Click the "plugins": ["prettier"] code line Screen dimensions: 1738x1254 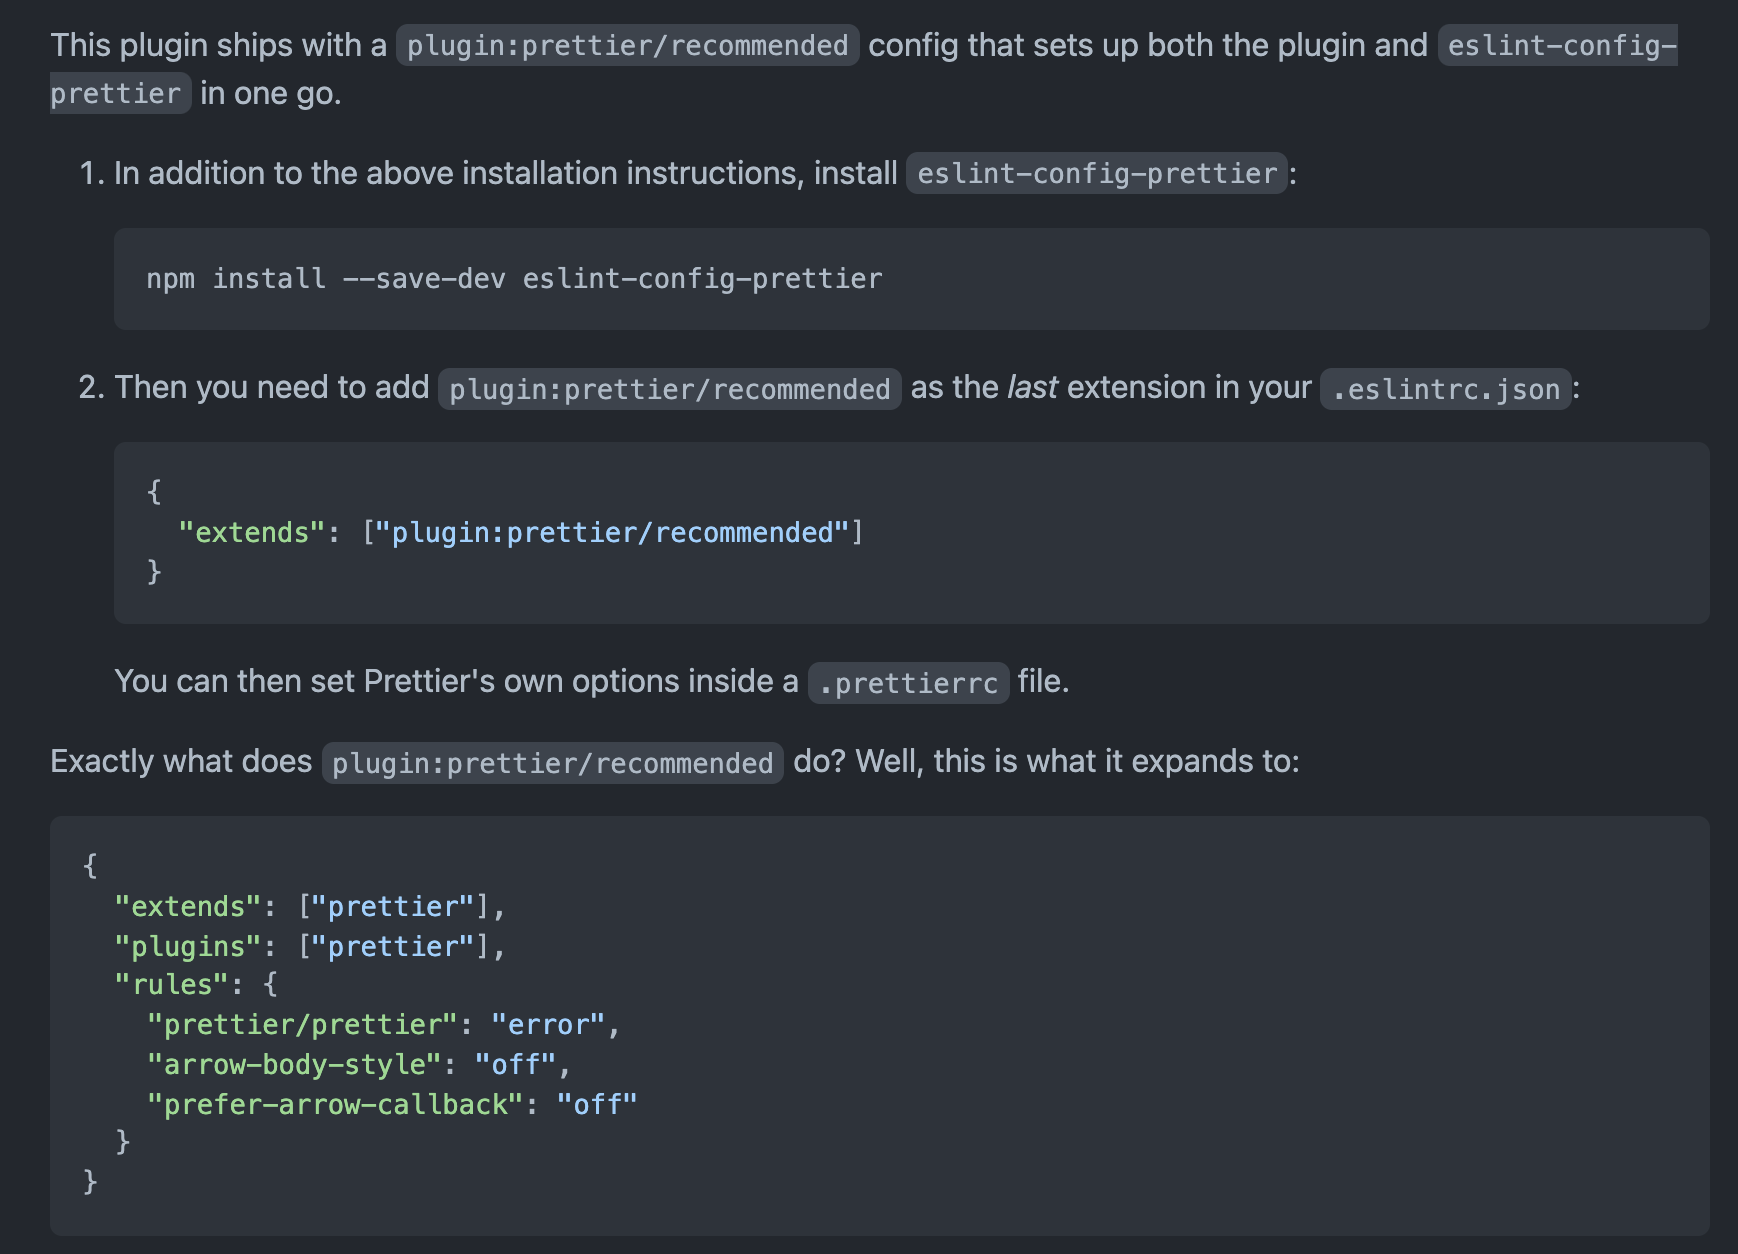[x=310, y=946]
